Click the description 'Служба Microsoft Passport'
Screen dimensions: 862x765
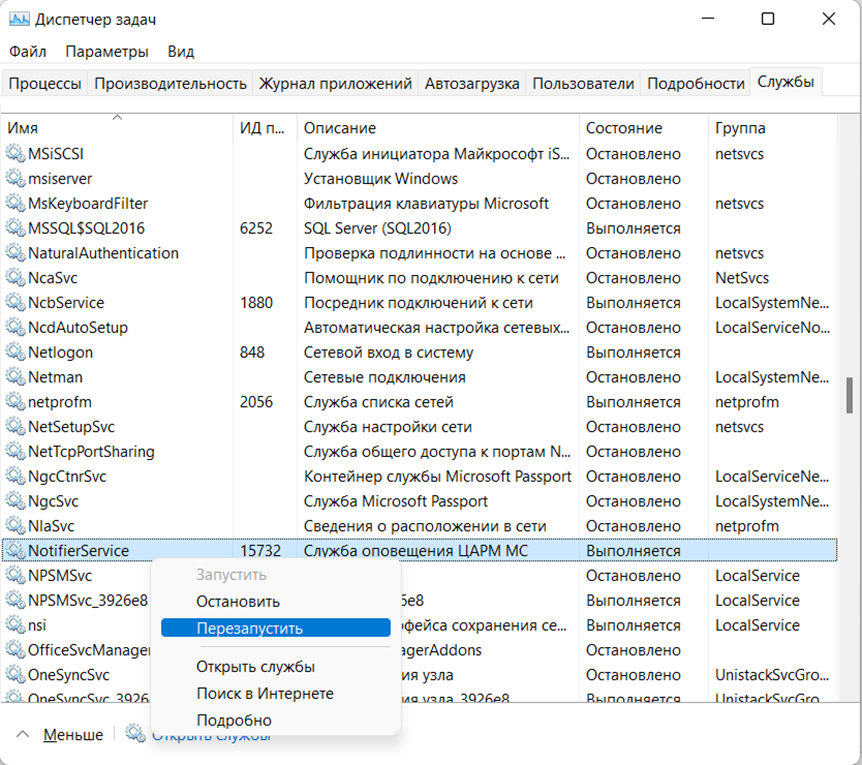396,501
